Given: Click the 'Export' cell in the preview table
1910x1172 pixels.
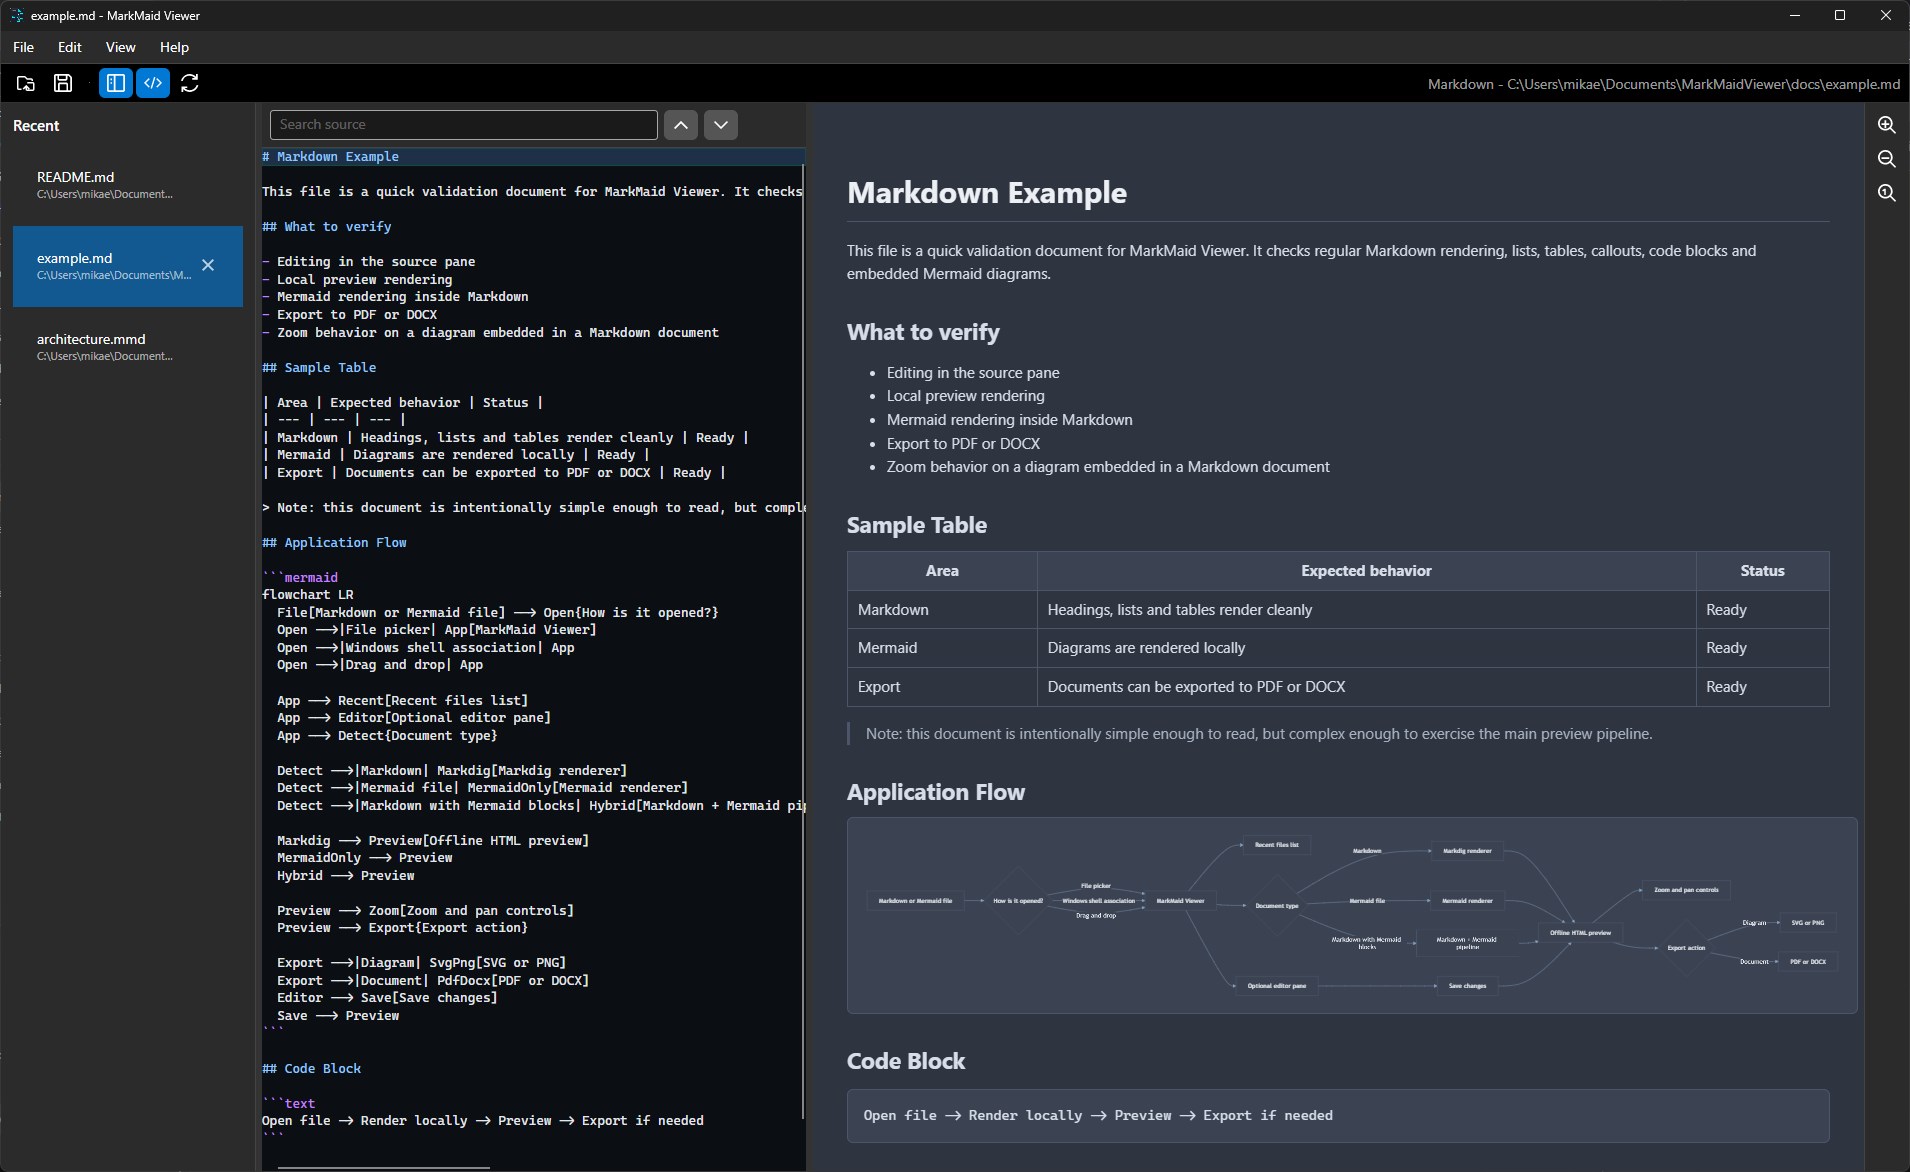Looking at the screenshot, I should pos(942,687).
